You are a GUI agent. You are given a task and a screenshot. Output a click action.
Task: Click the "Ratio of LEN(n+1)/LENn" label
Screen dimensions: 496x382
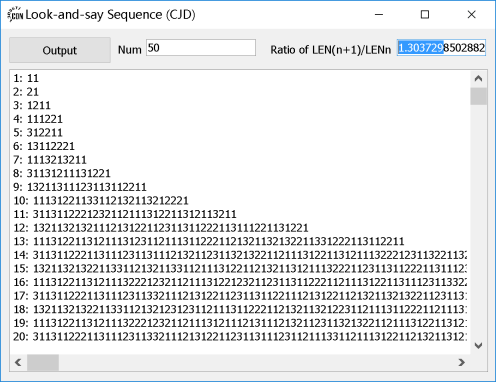331,50
